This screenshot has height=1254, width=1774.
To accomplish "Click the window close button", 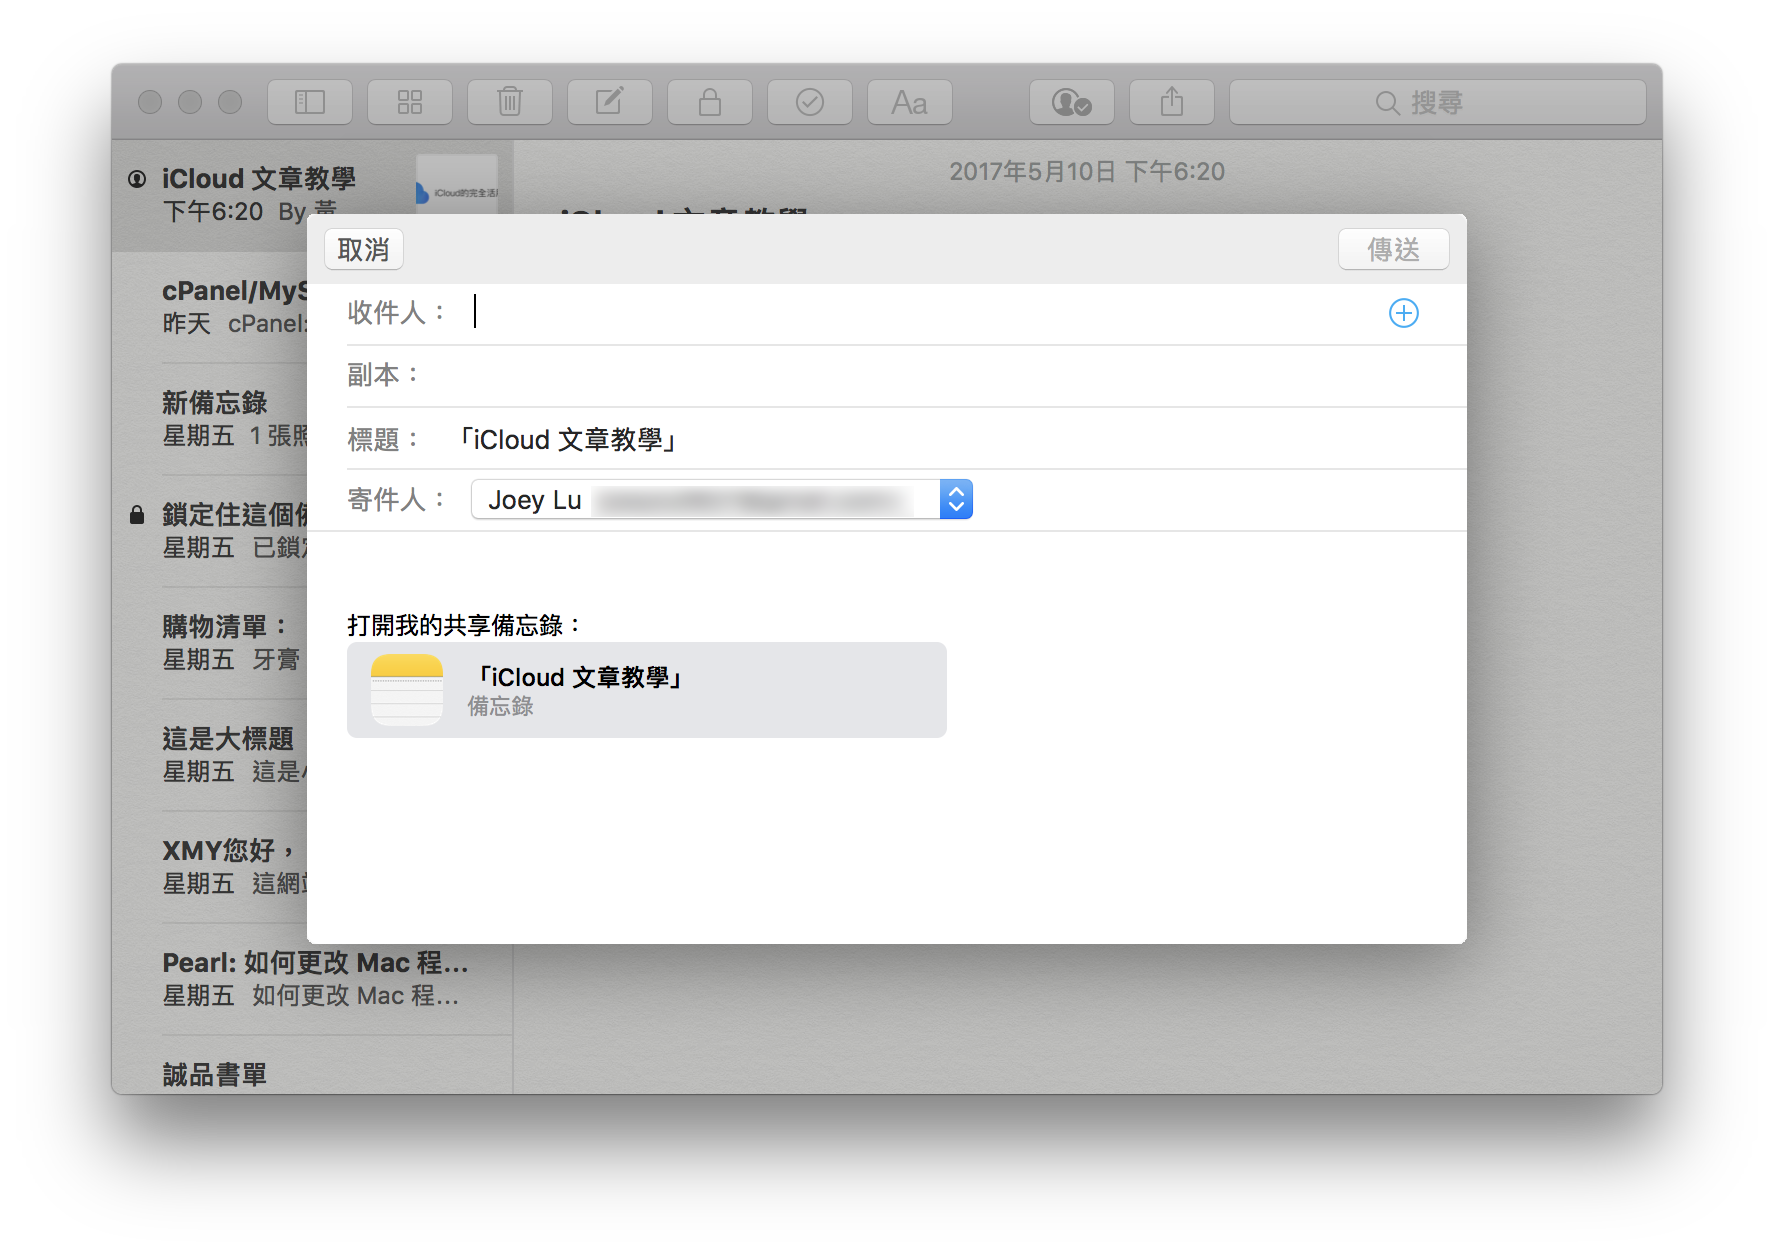I will (x=150, y=102).
